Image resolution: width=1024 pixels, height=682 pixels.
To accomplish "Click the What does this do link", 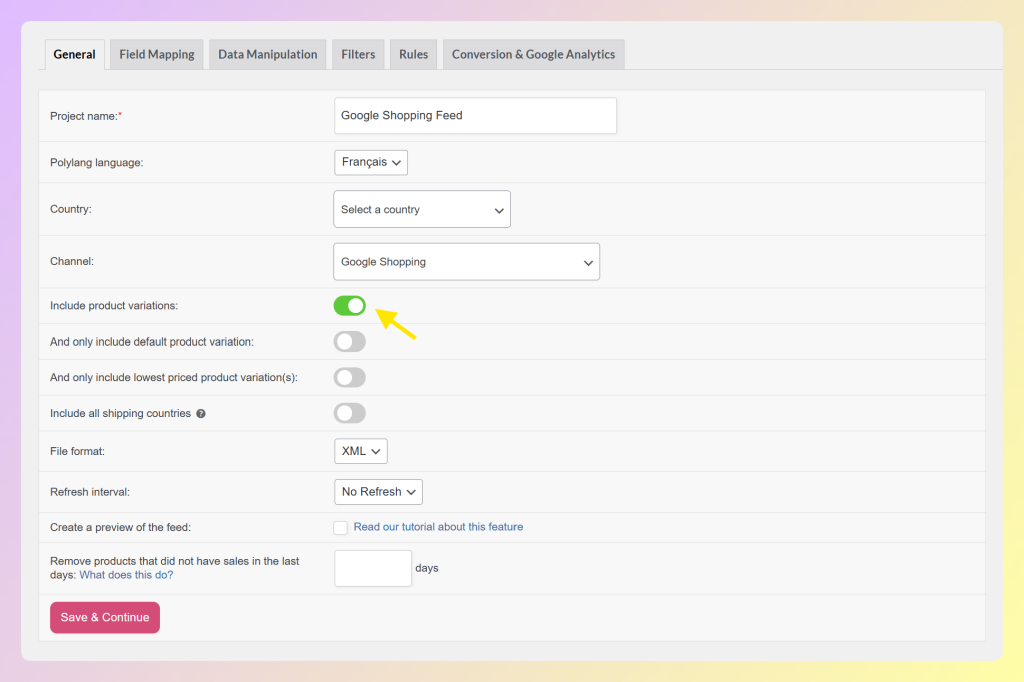I will click(126, 574).
